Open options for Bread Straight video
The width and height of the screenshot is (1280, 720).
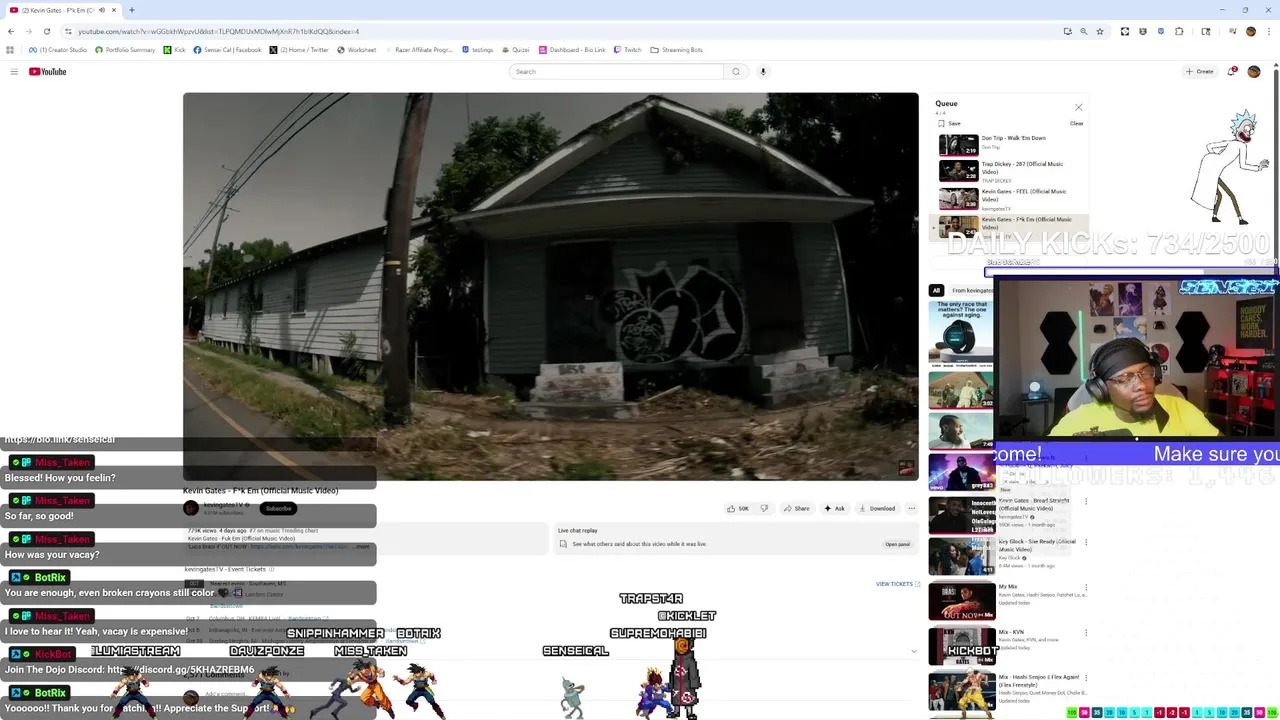point(1086,501)
